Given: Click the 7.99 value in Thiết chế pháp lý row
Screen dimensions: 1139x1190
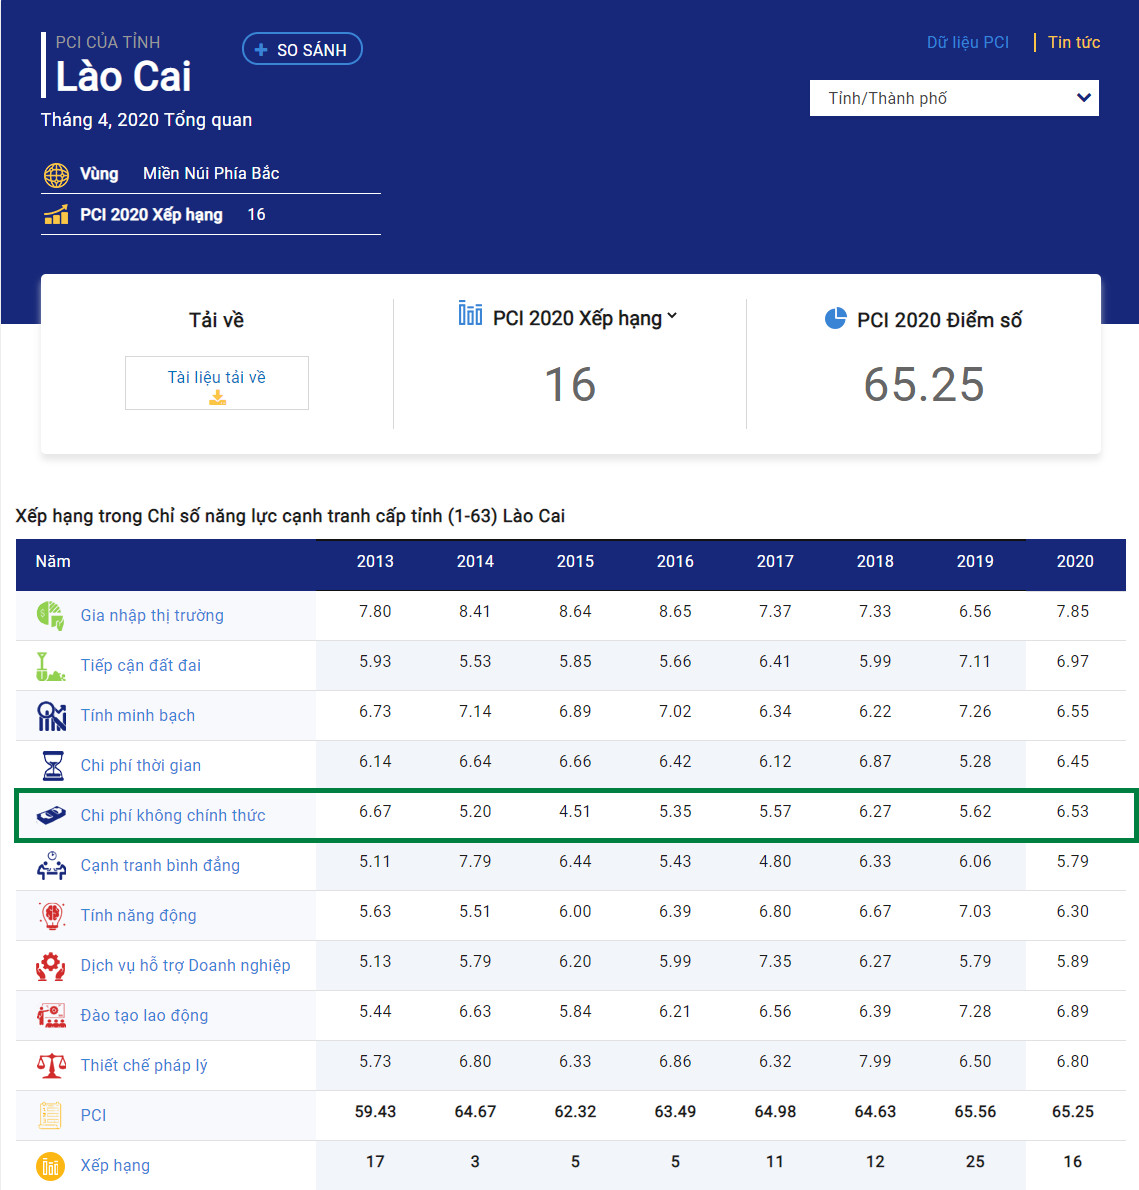Looking at the screenshot, I should pyautogui.click(x=875, y=1062).
